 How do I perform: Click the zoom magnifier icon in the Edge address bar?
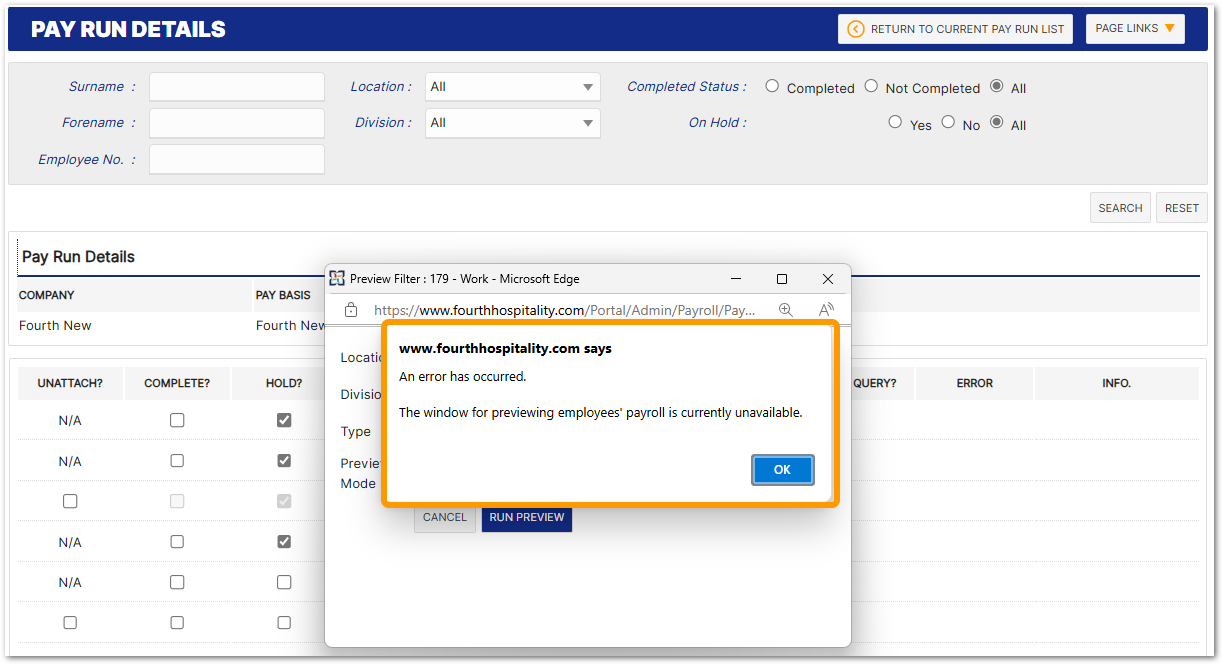[786, 310]
